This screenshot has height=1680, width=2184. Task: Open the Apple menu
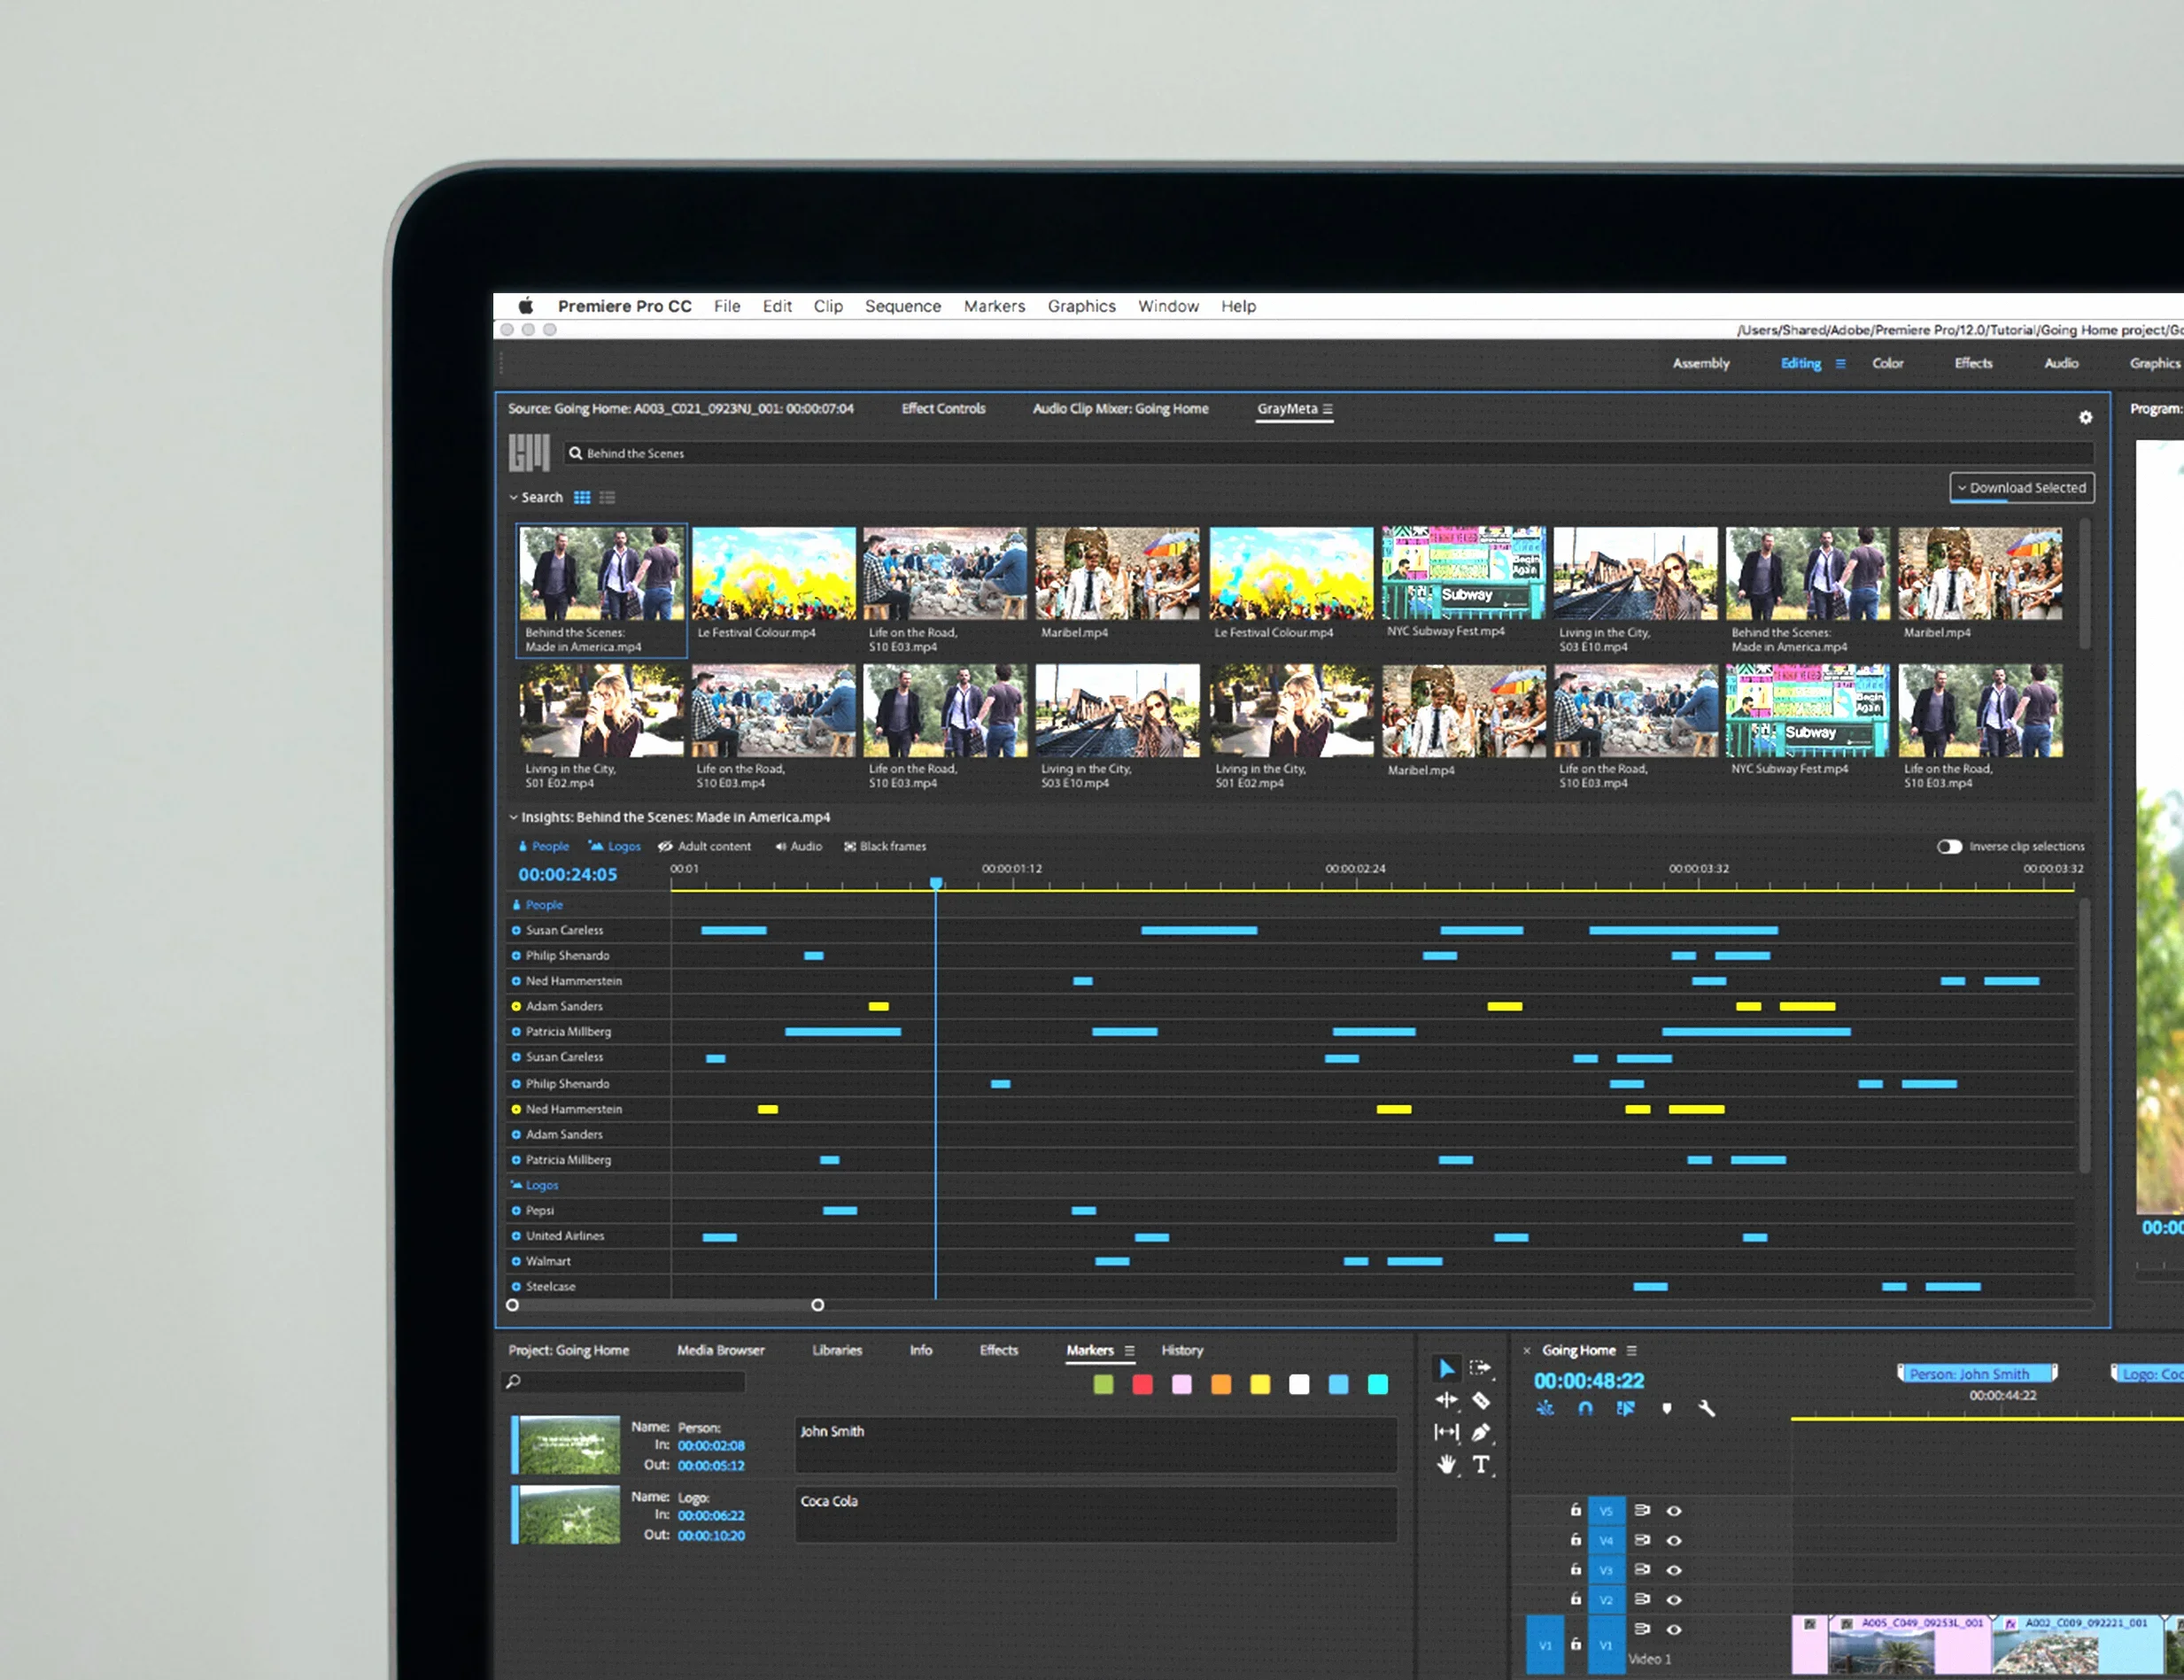(526, 306)
